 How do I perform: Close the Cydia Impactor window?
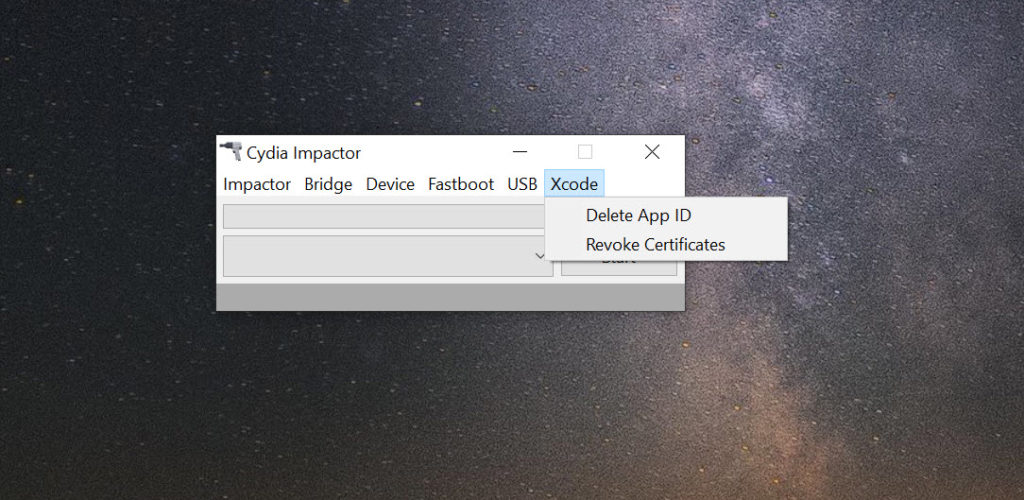pyautogui.click(x=652, y=152)
